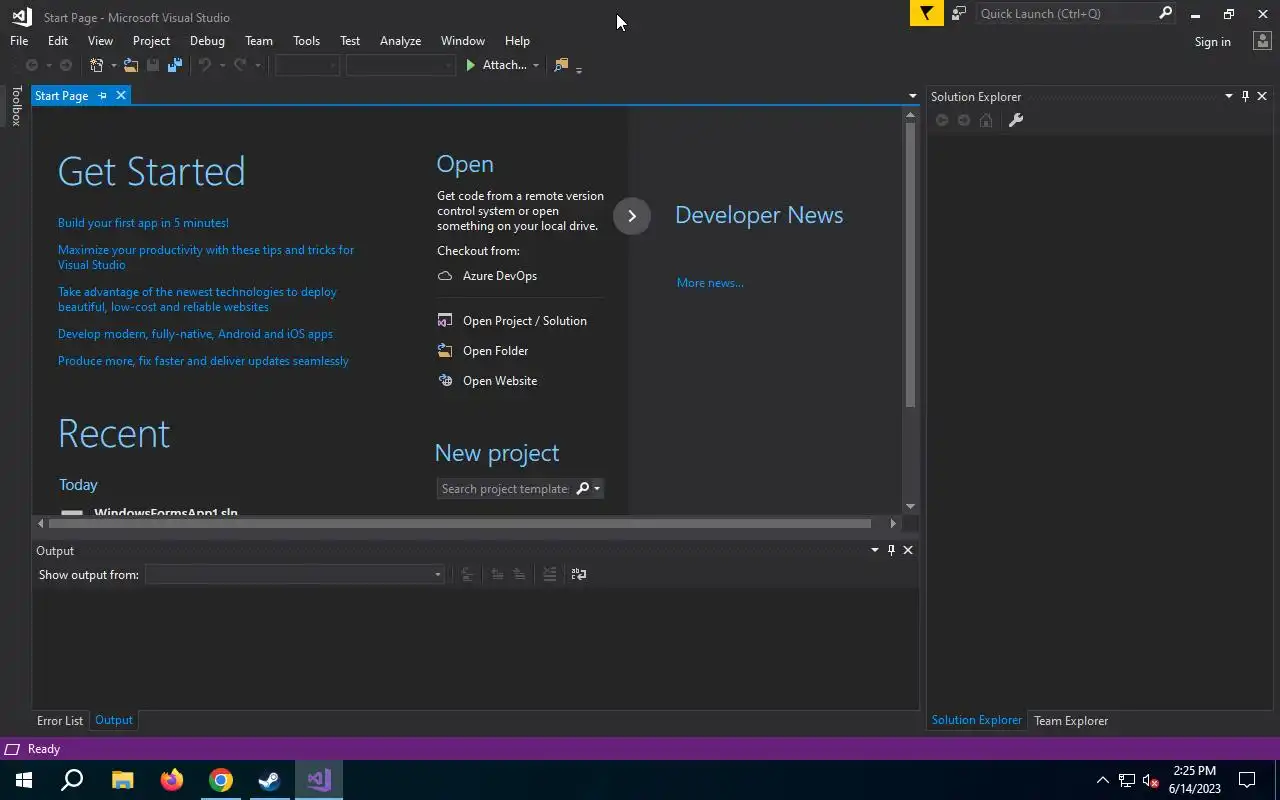Open the Project menu

click(151, 41)
